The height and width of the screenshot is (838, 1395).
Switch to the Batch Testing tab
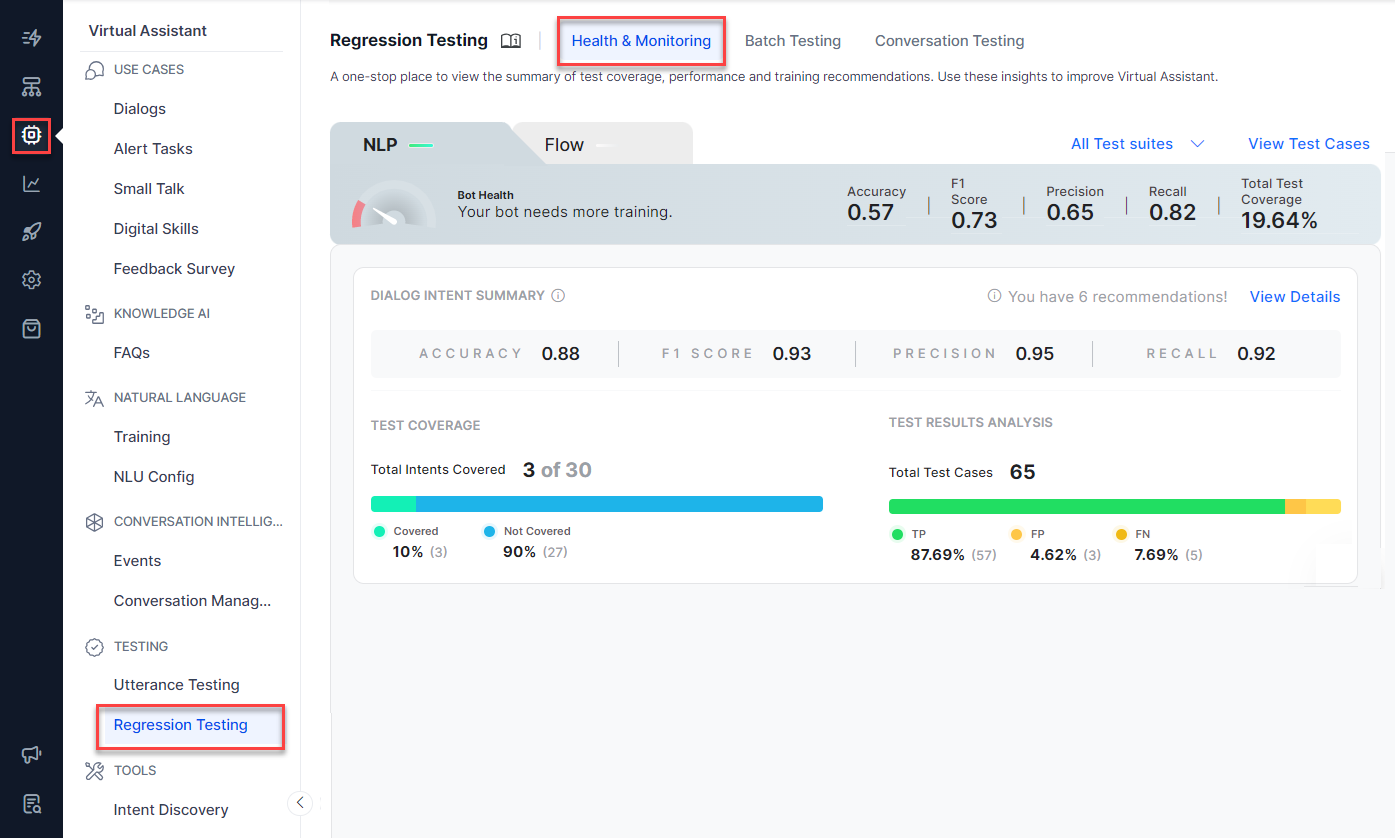(x=792, y=41)
